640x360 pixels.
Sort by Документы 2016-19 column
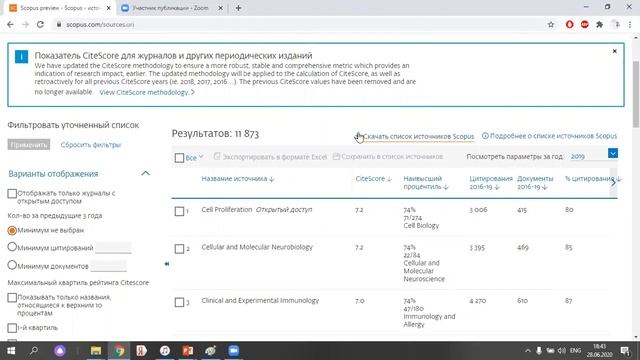[x=535, y=182]
